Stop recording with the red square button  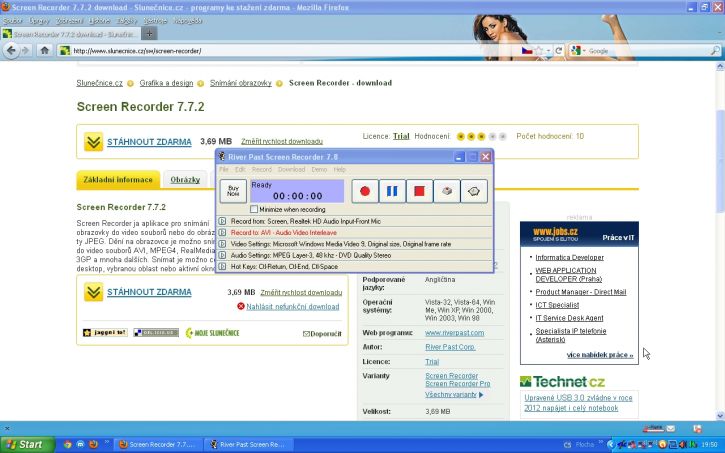419,191
